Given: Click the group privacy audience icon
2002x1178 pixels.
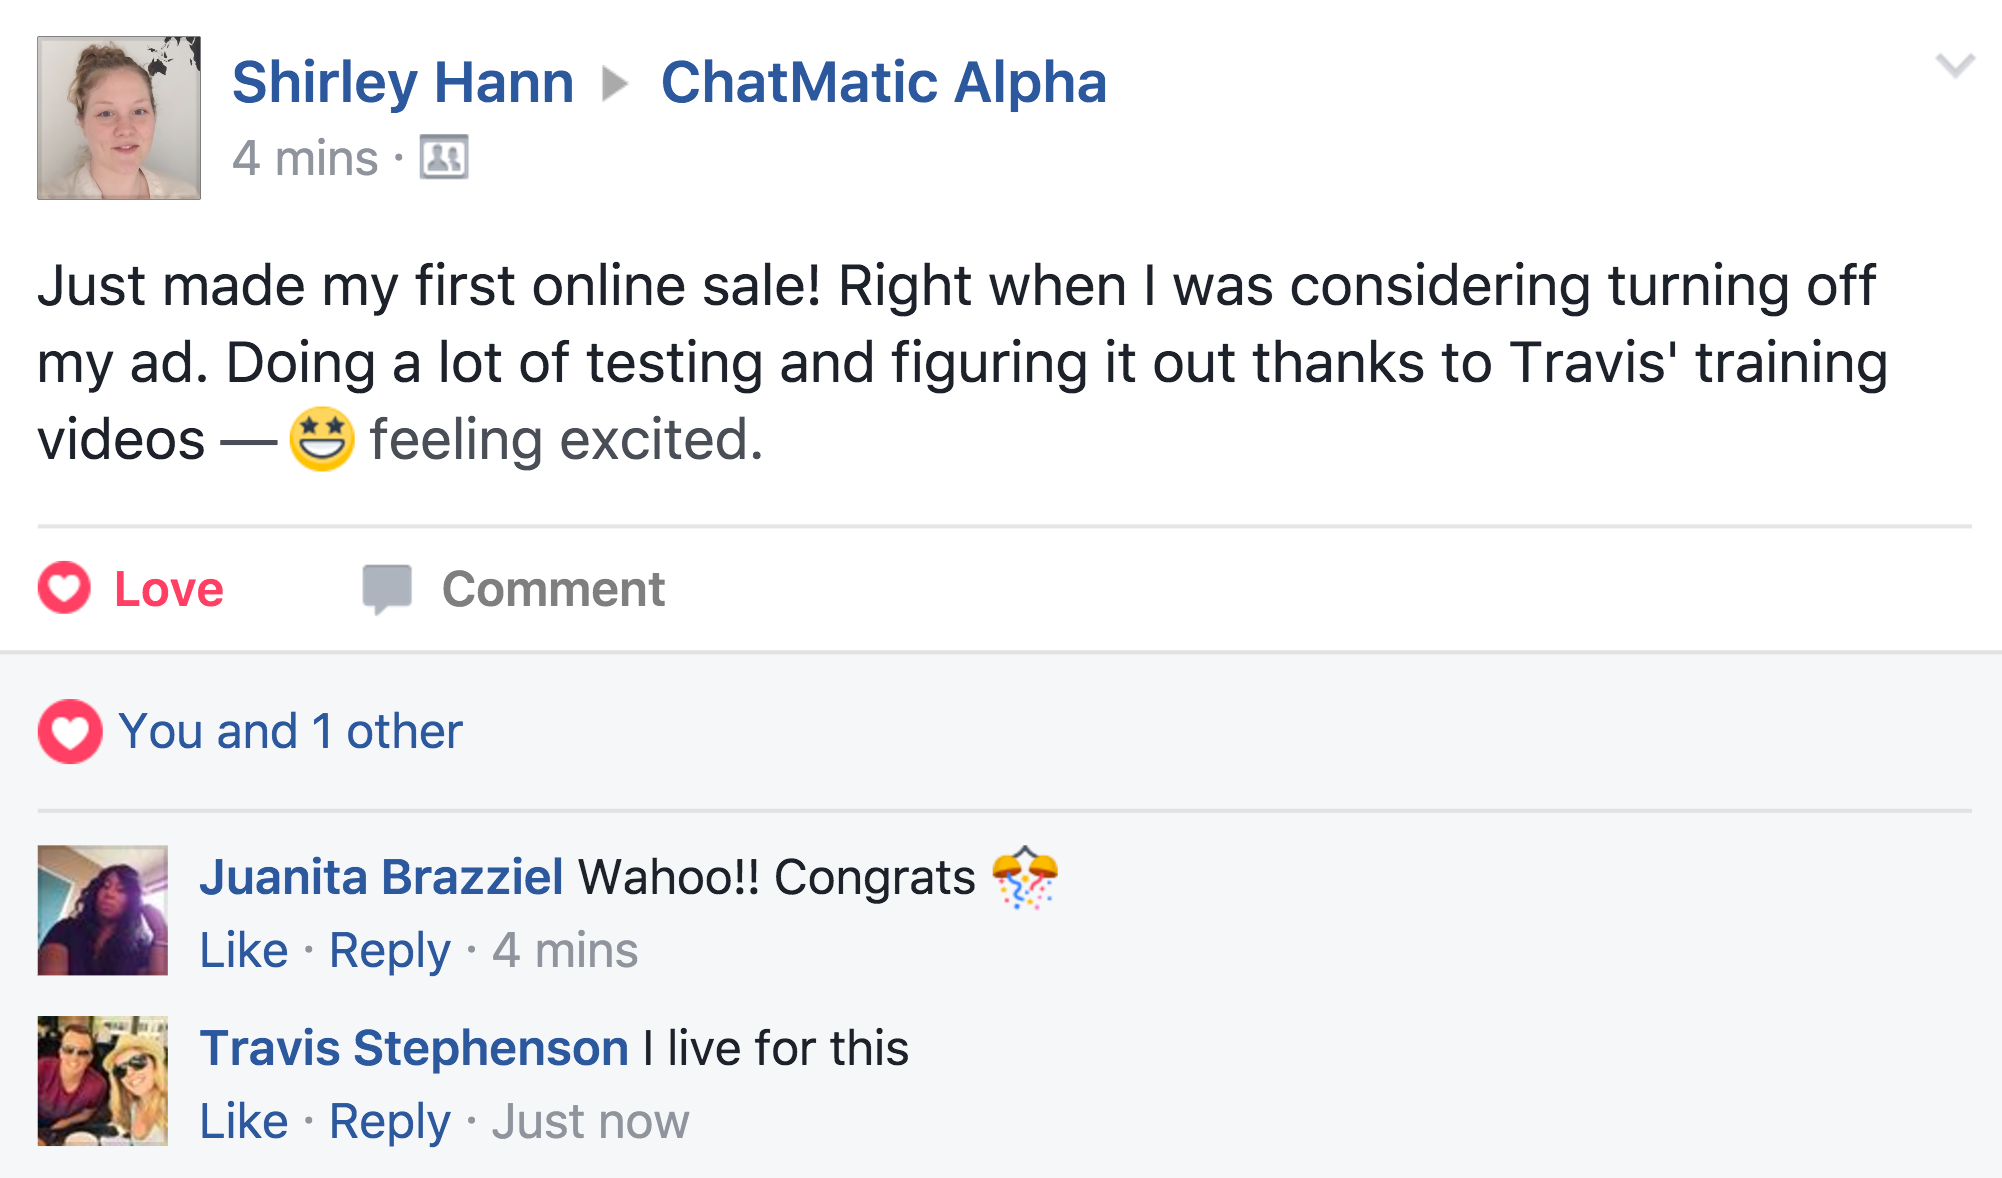Looking at the screenshot, I should pos(444,157).
